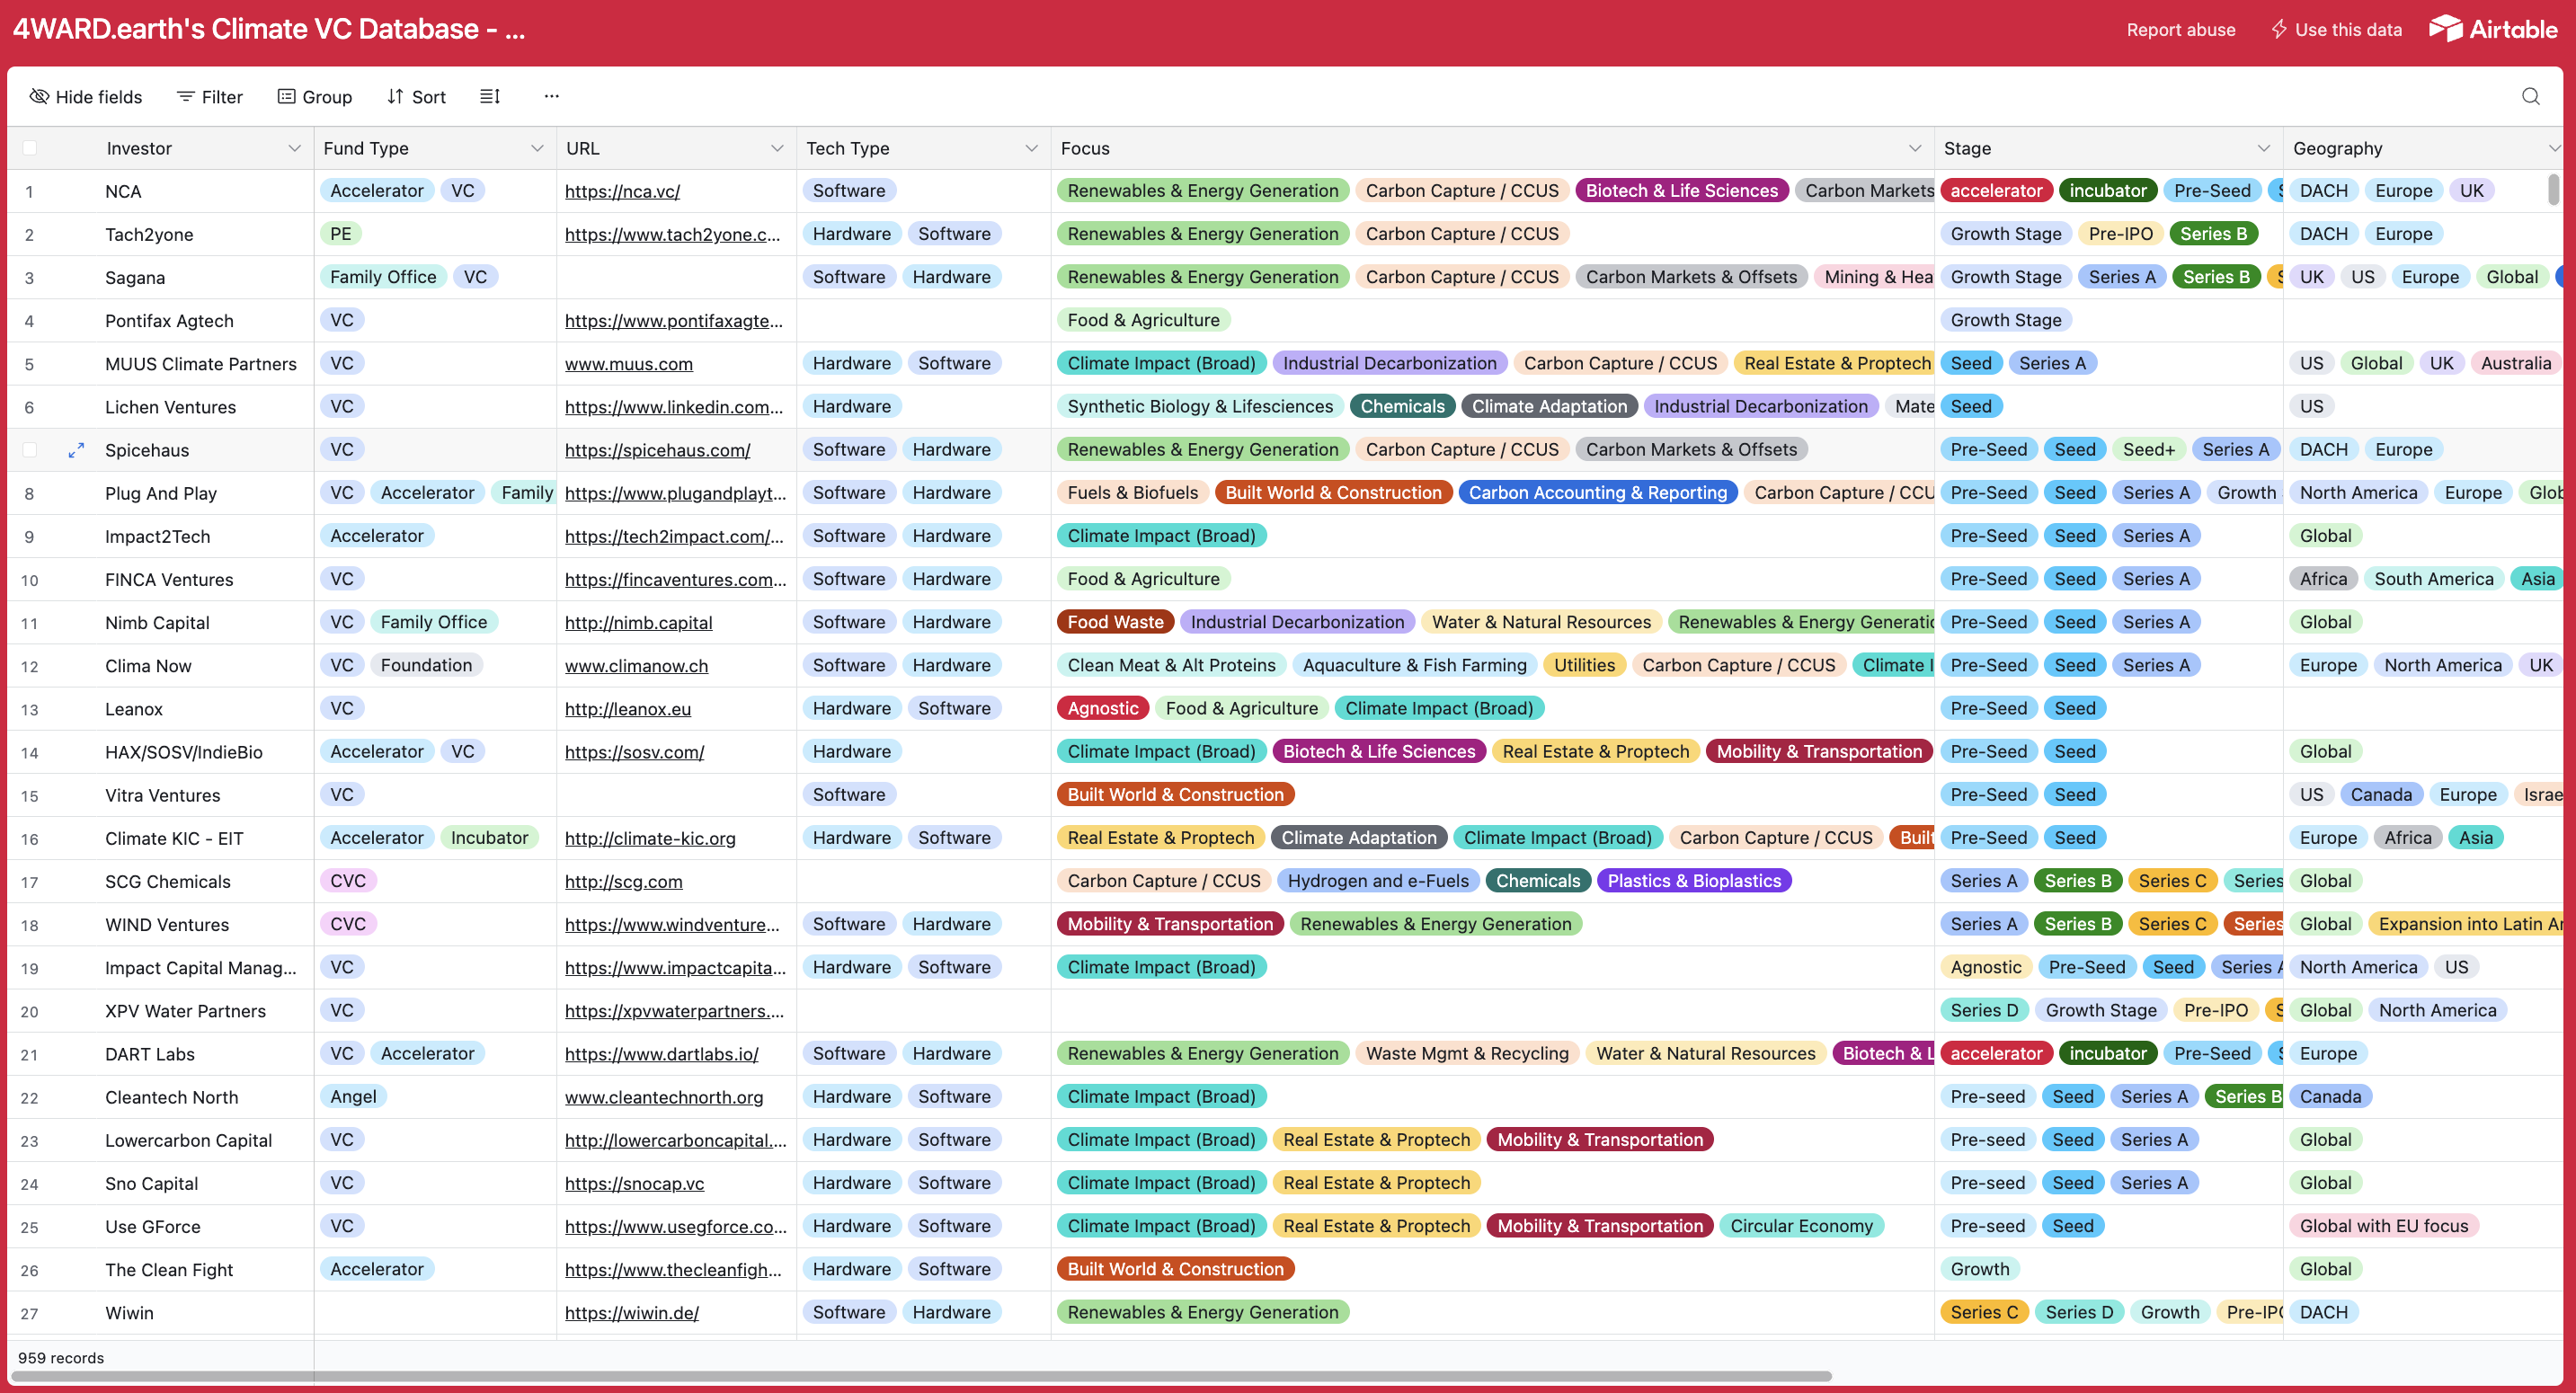Click the PE tag in Tach2yone row

(x=341, y=234)
